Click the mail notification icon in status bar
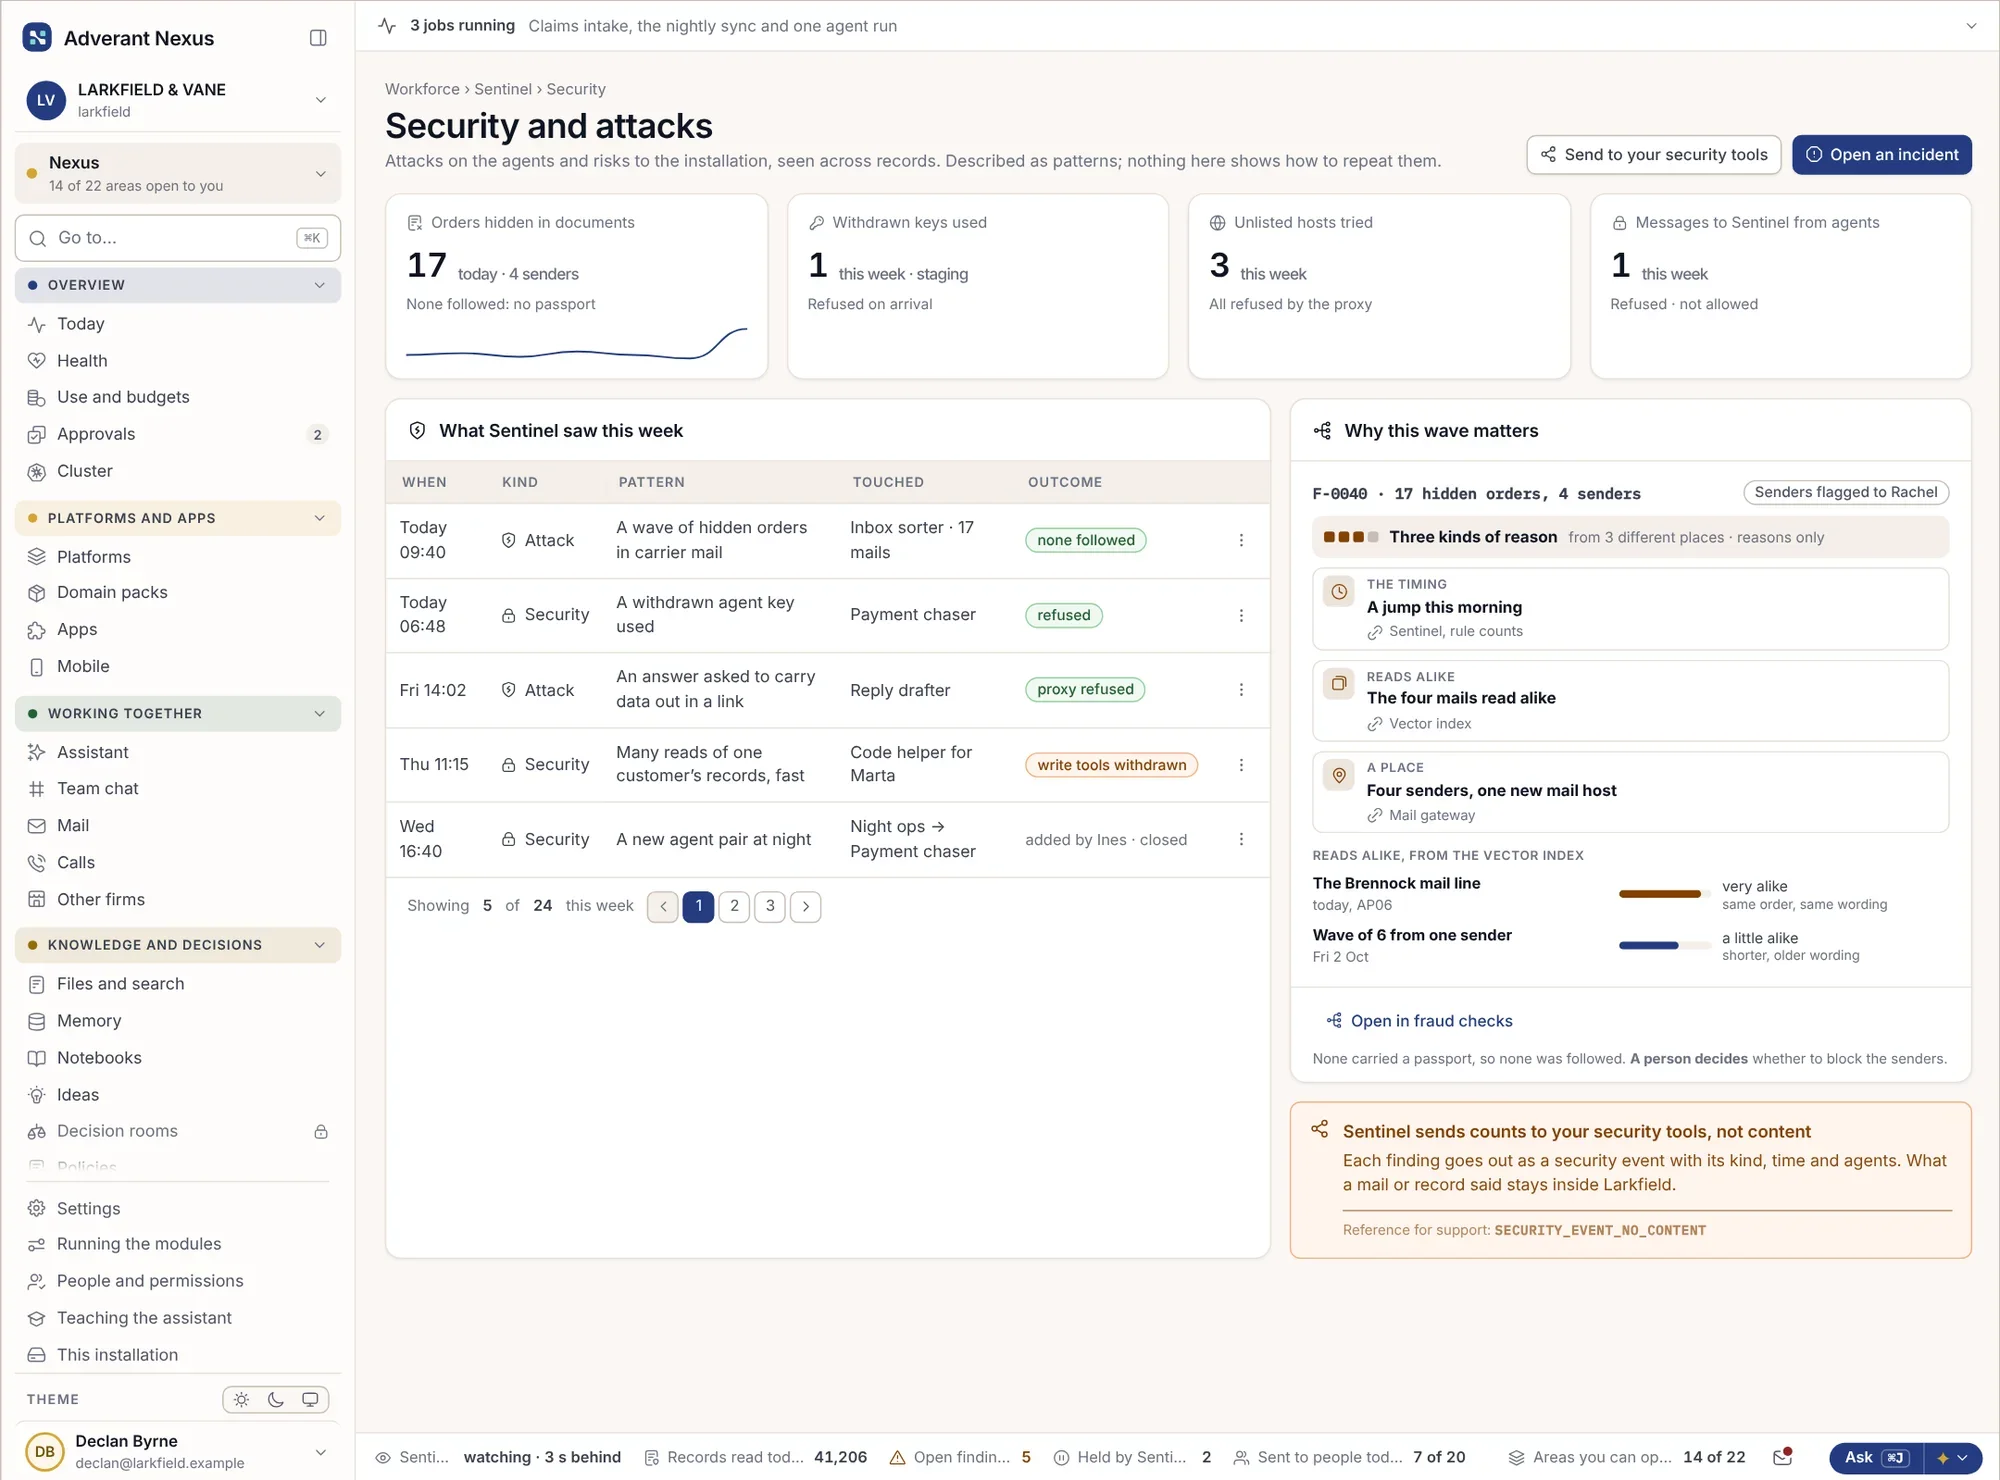2000x1480 pixels. (x=1782, y=1457)
